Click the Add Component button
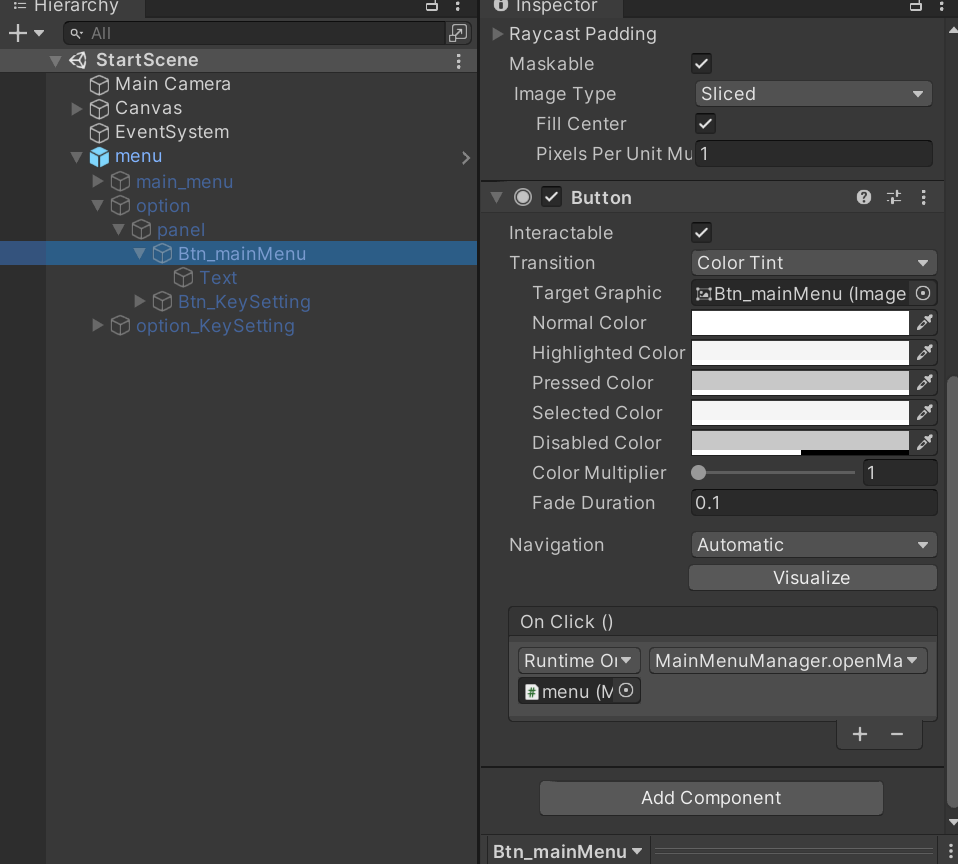This screenshot has height=864, width=958. tap(711, 797)
